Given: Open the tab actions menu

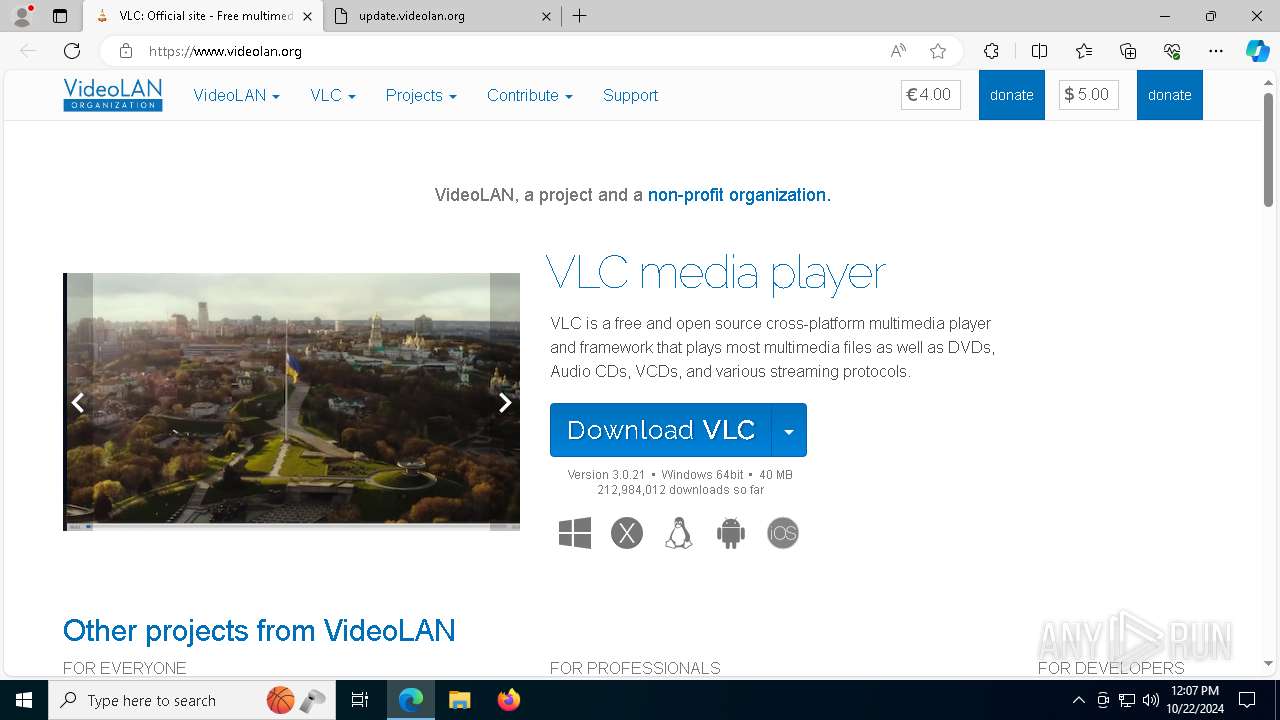Looking at the screenshot, I should point(60,16).
